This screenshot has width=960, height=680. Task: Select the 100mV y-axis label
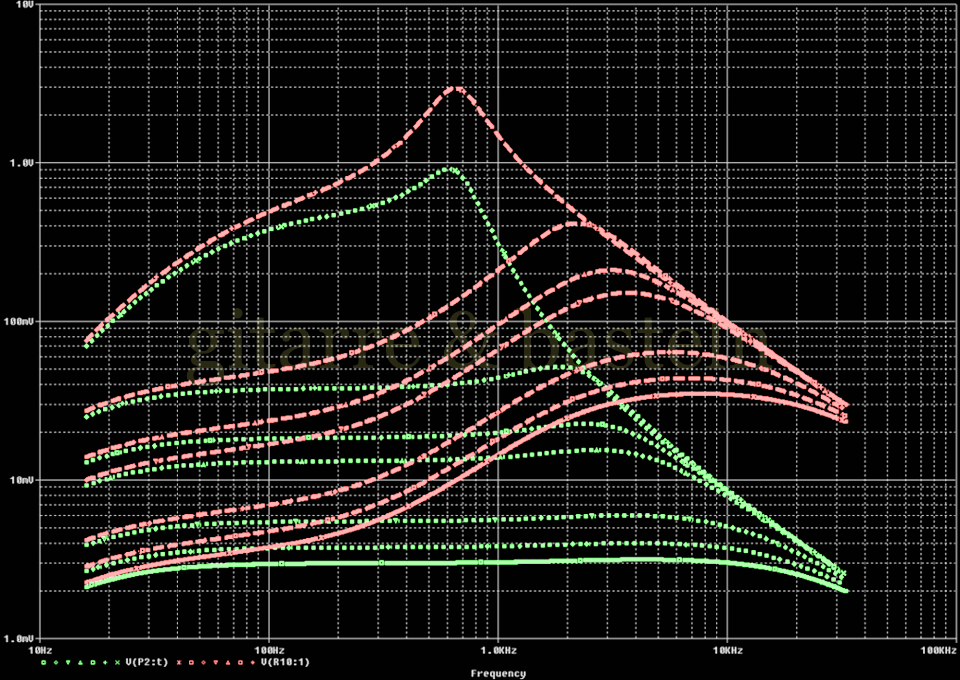pyautogui.click(x=19, y=321)
